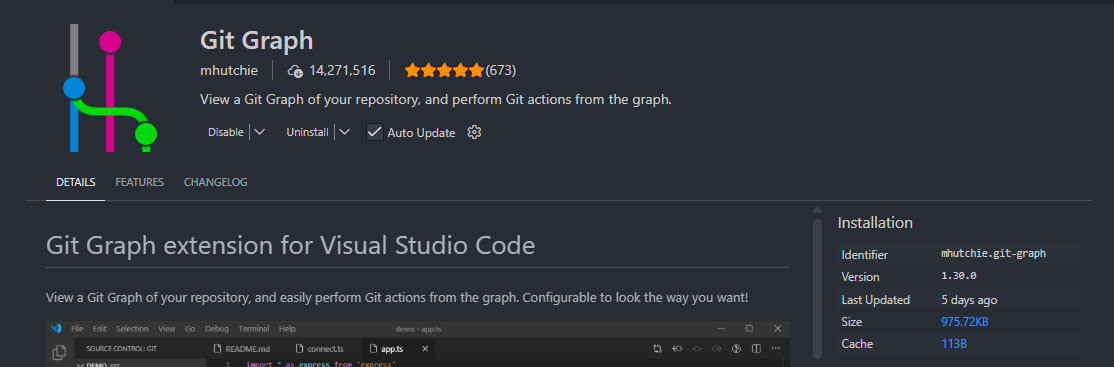Click the Git Graph title text
The width and height of the screenshot is (1114, 367).
tap(256, 40)
